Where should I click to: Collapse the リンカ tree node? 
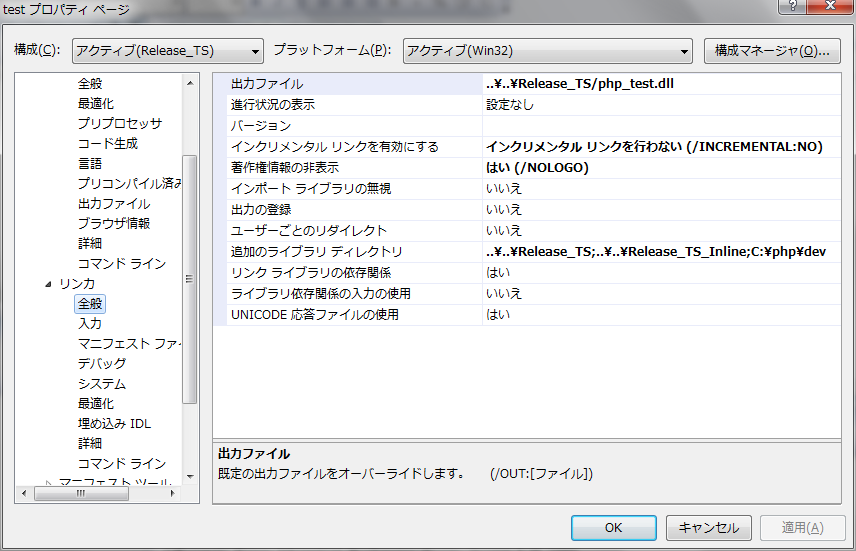49,285
